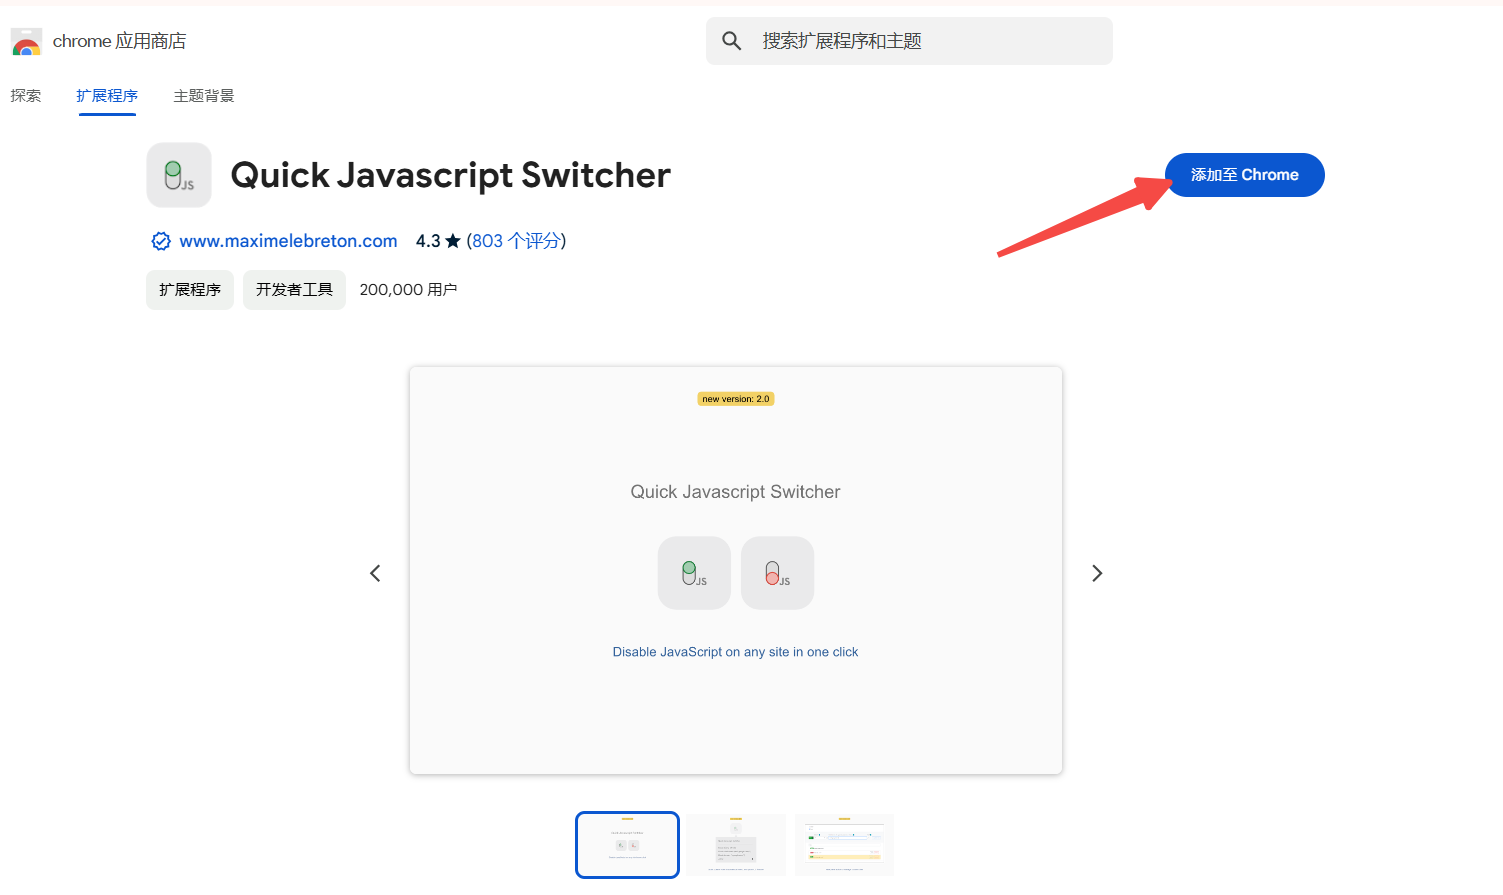Screen dimensions: 1503x895
Task: Focus the 搜索扩展程序和主题 search field
Action: click(x=909, y=41)
